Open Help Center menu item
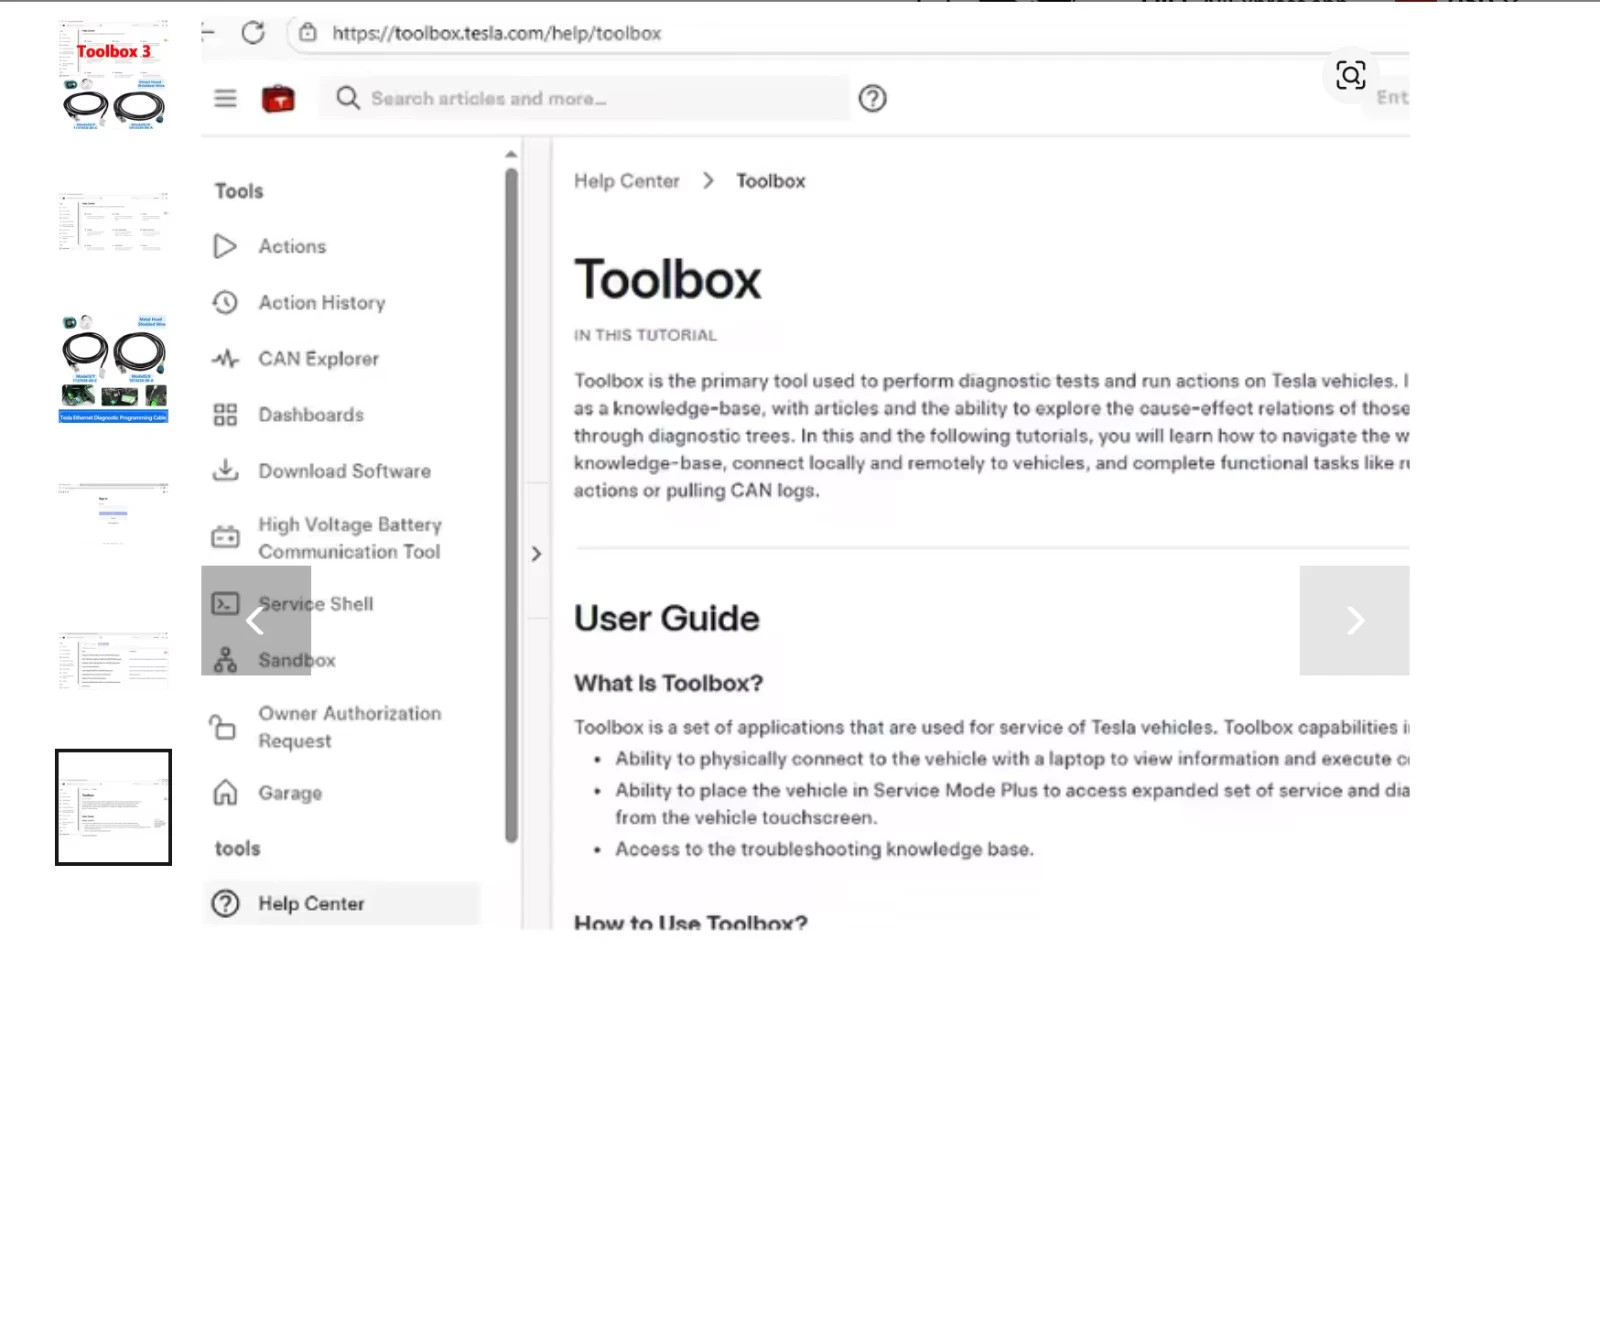 341,903
